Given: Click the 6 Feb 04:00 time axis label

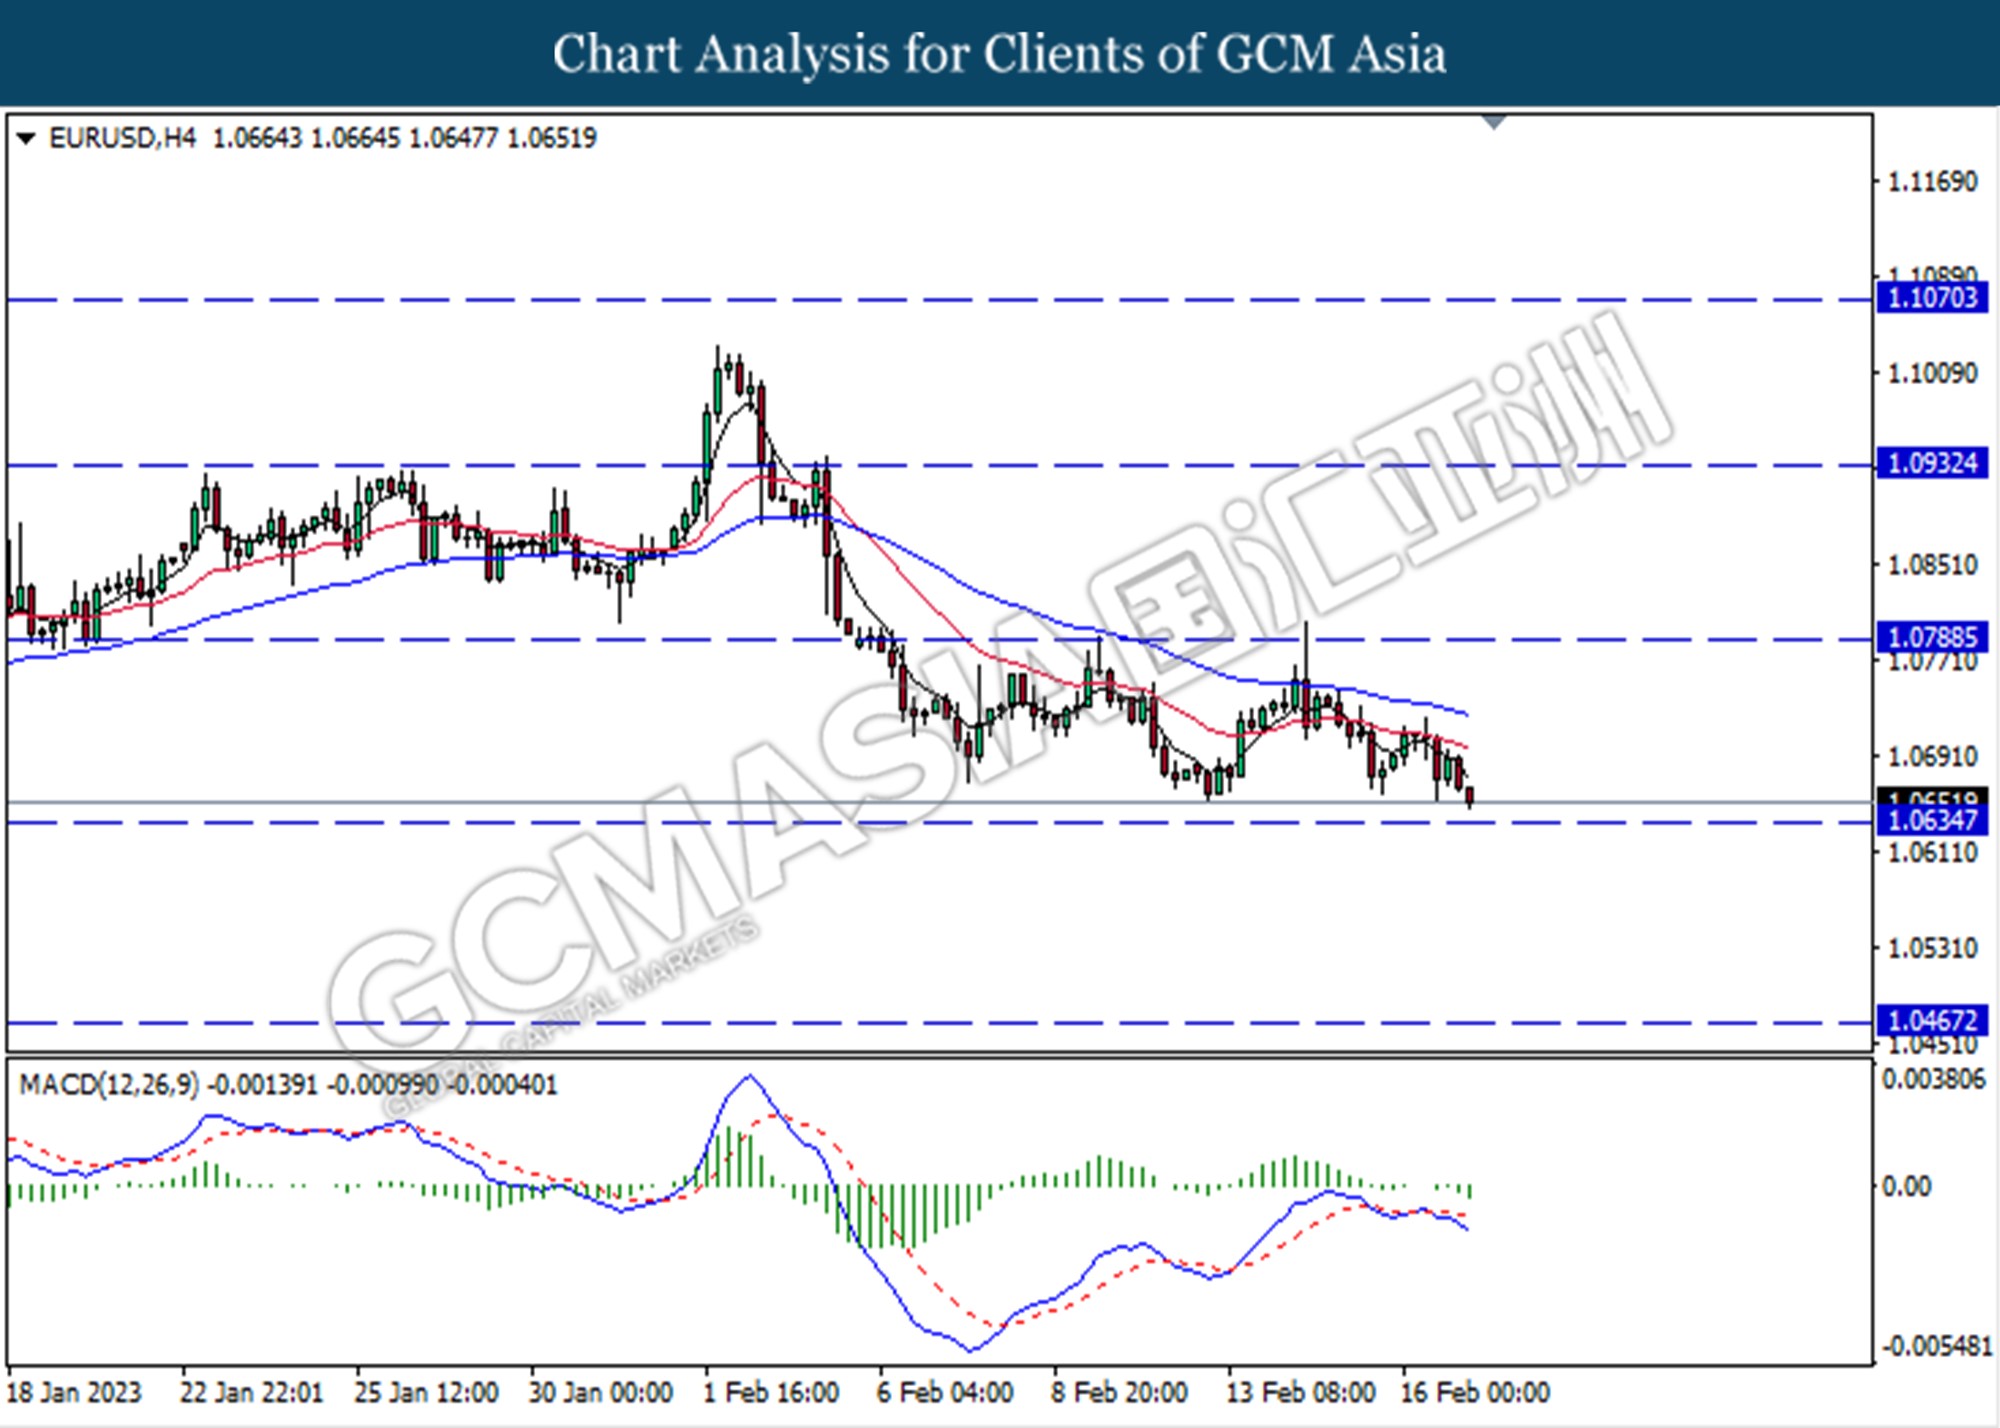Looking at the screenshot, I should coord(945,1393).
